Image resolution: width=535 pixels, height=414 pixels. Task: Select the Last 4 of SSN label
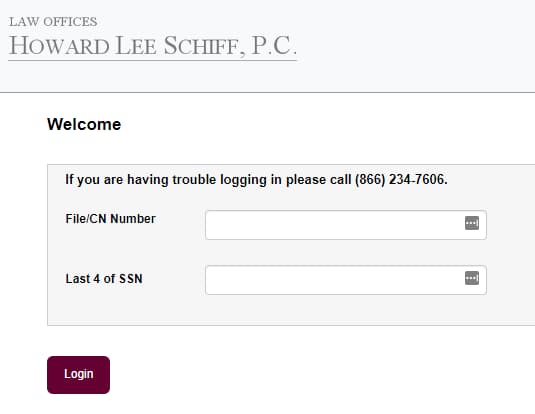[x=104, y=279]
